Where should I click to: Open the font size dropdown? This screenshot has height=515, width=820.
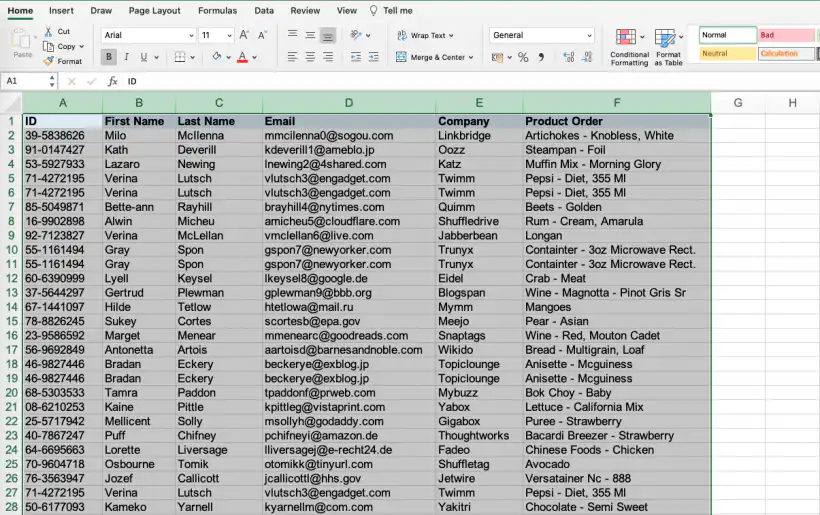(229, 36)
